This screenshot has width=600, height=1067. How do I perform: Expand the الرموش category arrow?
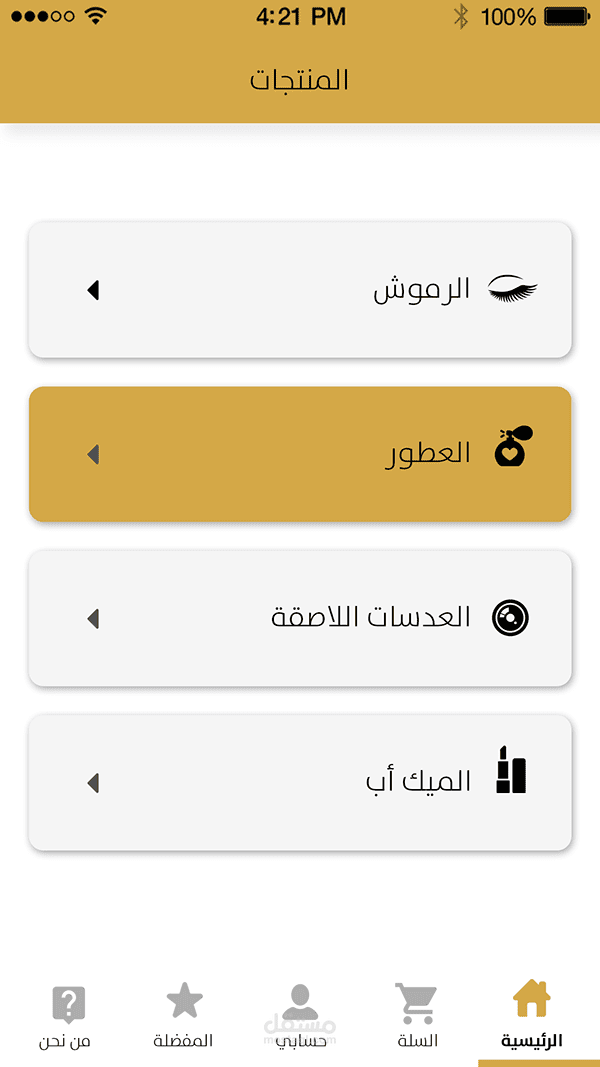point(93,290)
